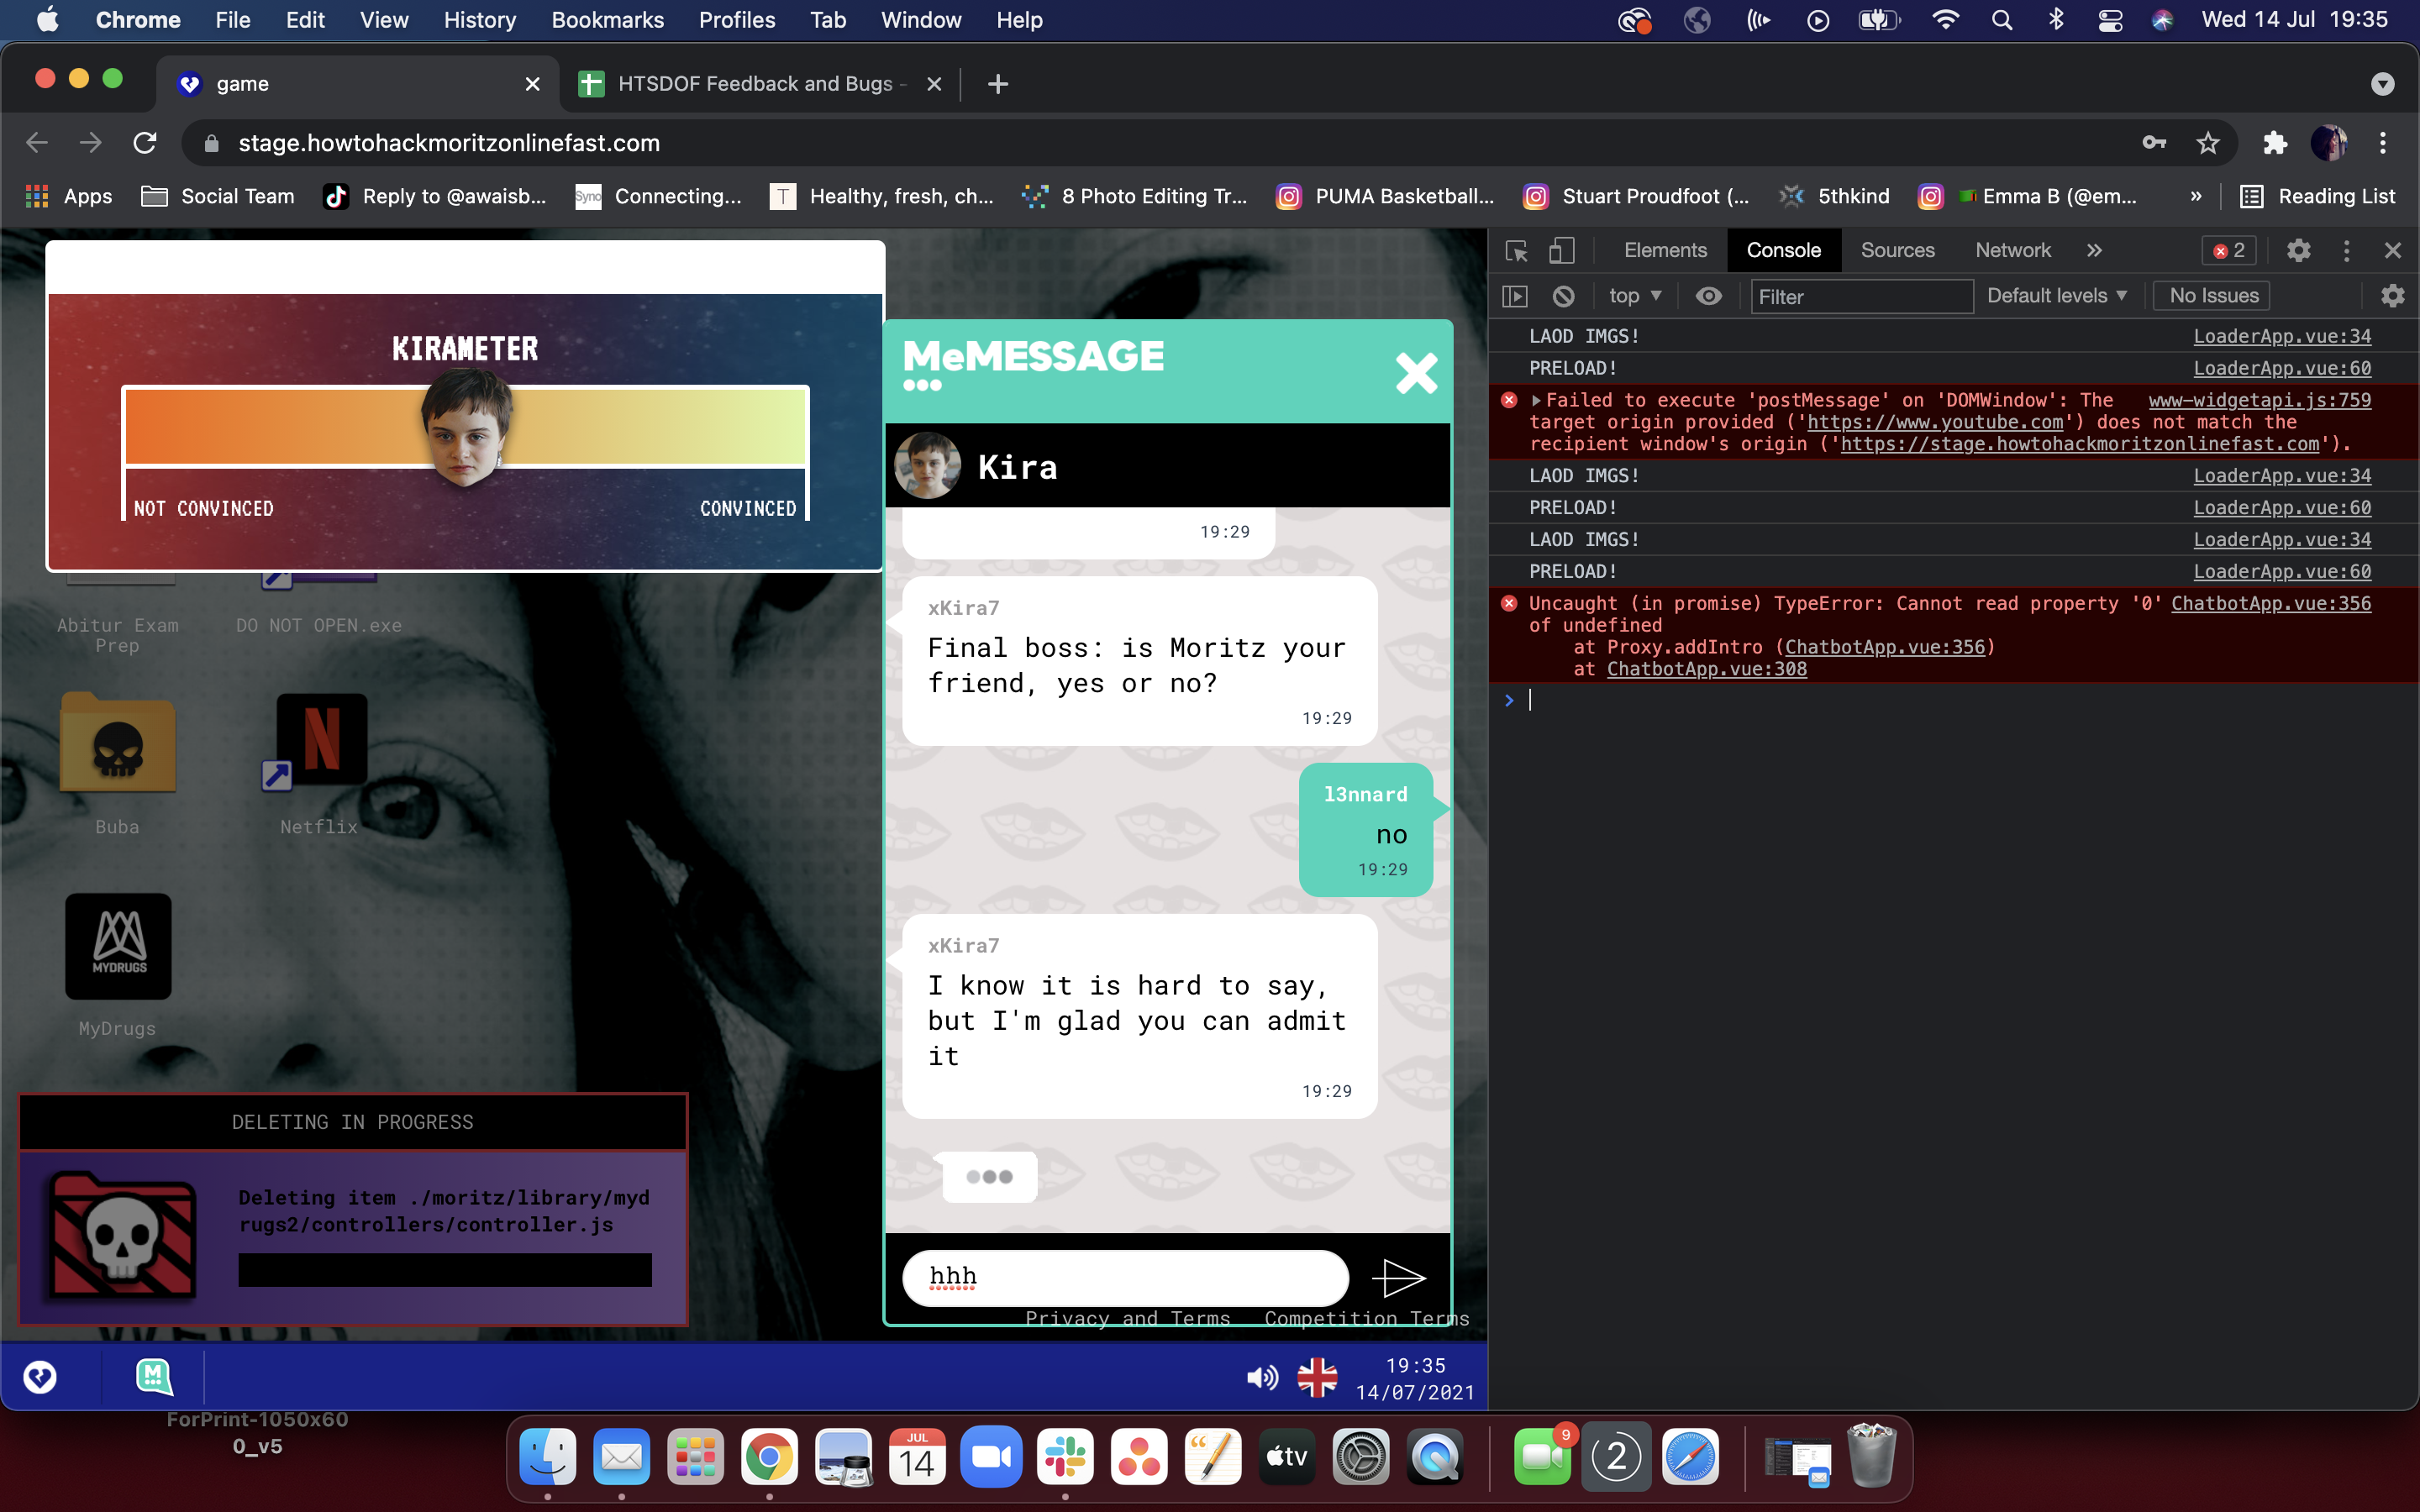Click the clear console icon
2420x1512 pixels.
point(1564,296)
